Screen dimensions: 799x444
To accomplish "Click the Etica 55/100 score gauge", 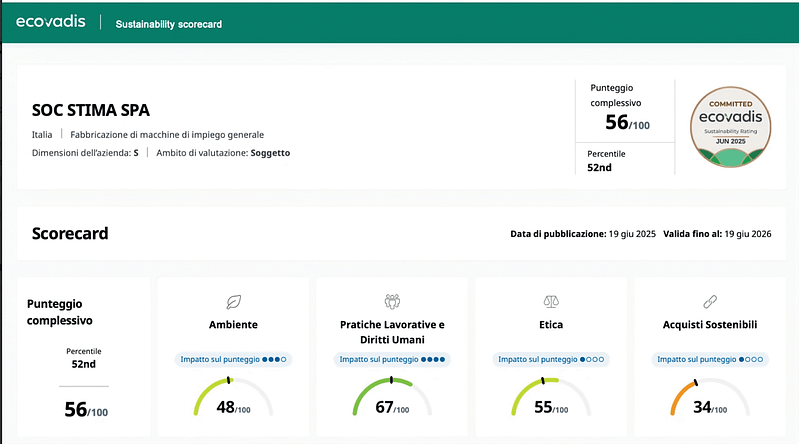I will [x=549, y=402].
